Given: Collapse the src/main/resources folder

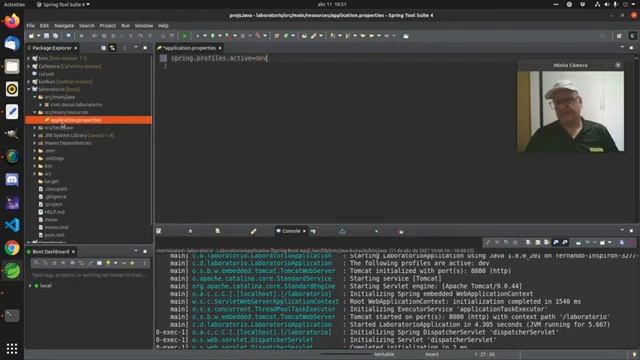Looking at the screenshot, I should pos(35,112).
